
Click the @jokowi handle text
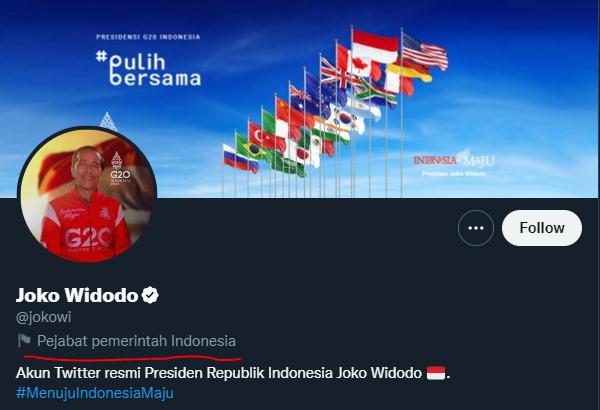44,317
